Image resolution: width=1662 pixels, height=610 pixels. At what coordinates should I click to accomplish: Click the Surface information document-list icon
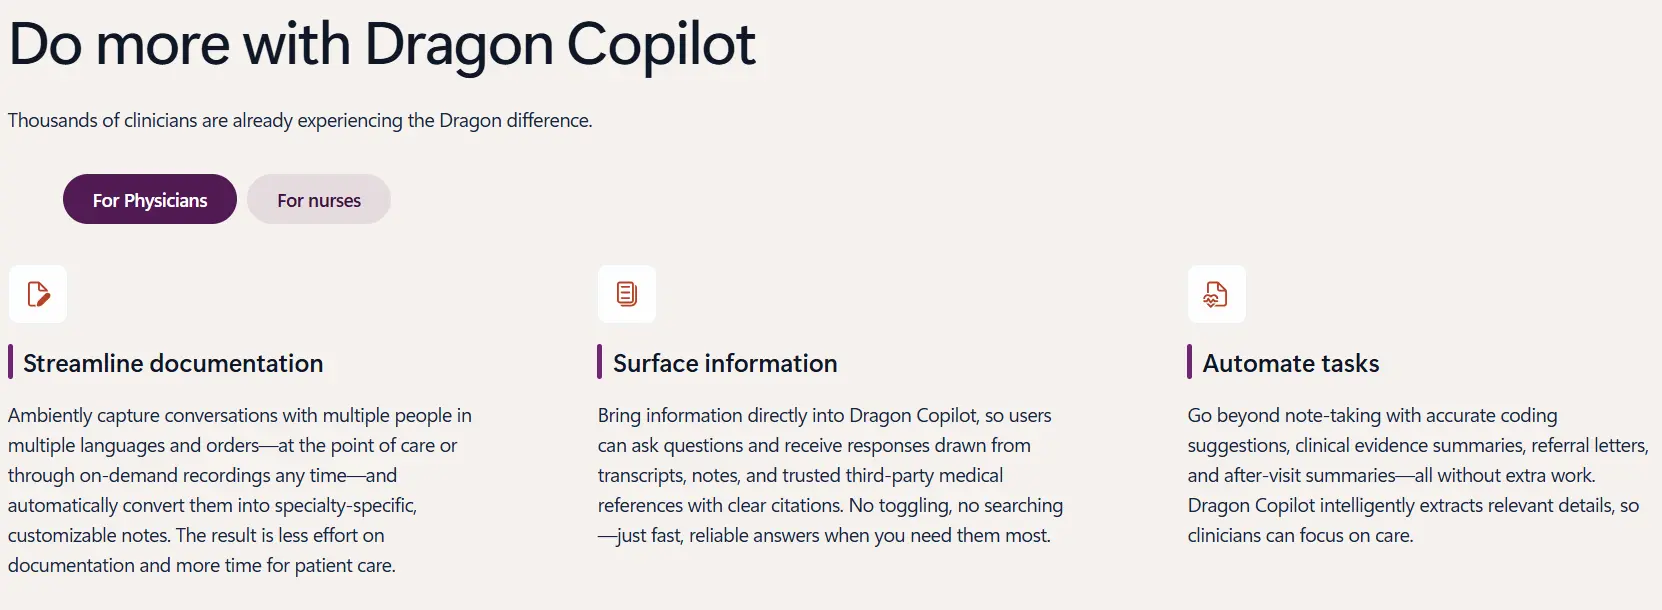[x=627, y=294]
